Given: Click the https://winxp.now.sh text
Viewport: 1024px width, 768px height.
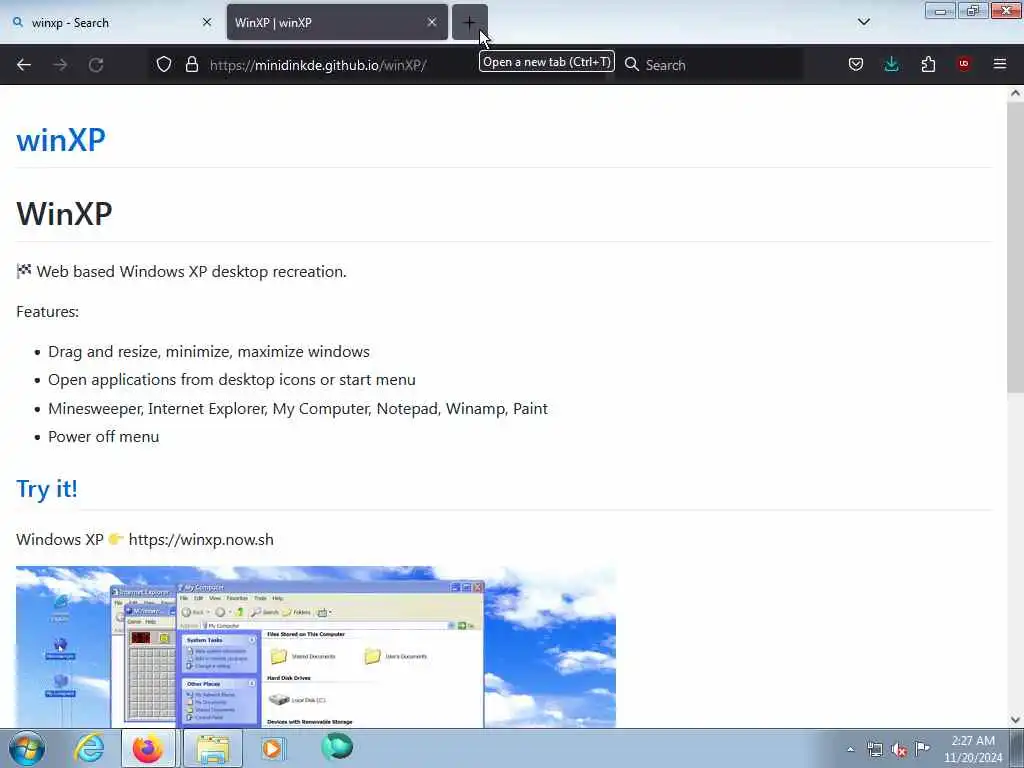Looking at the screenshot, I should 201,539.
